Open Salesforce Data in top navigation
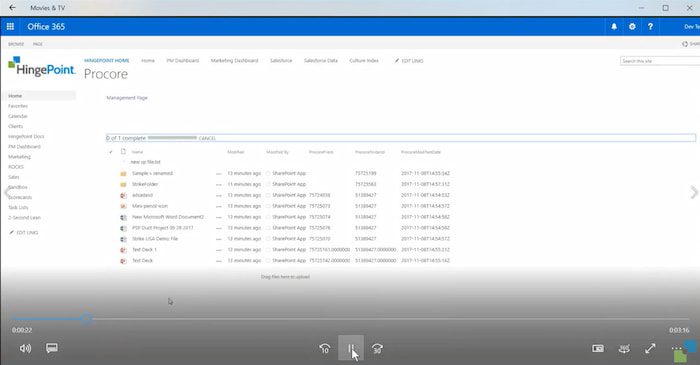The height and width of the screenshot is (365, 700). click(x=321, y=61)
